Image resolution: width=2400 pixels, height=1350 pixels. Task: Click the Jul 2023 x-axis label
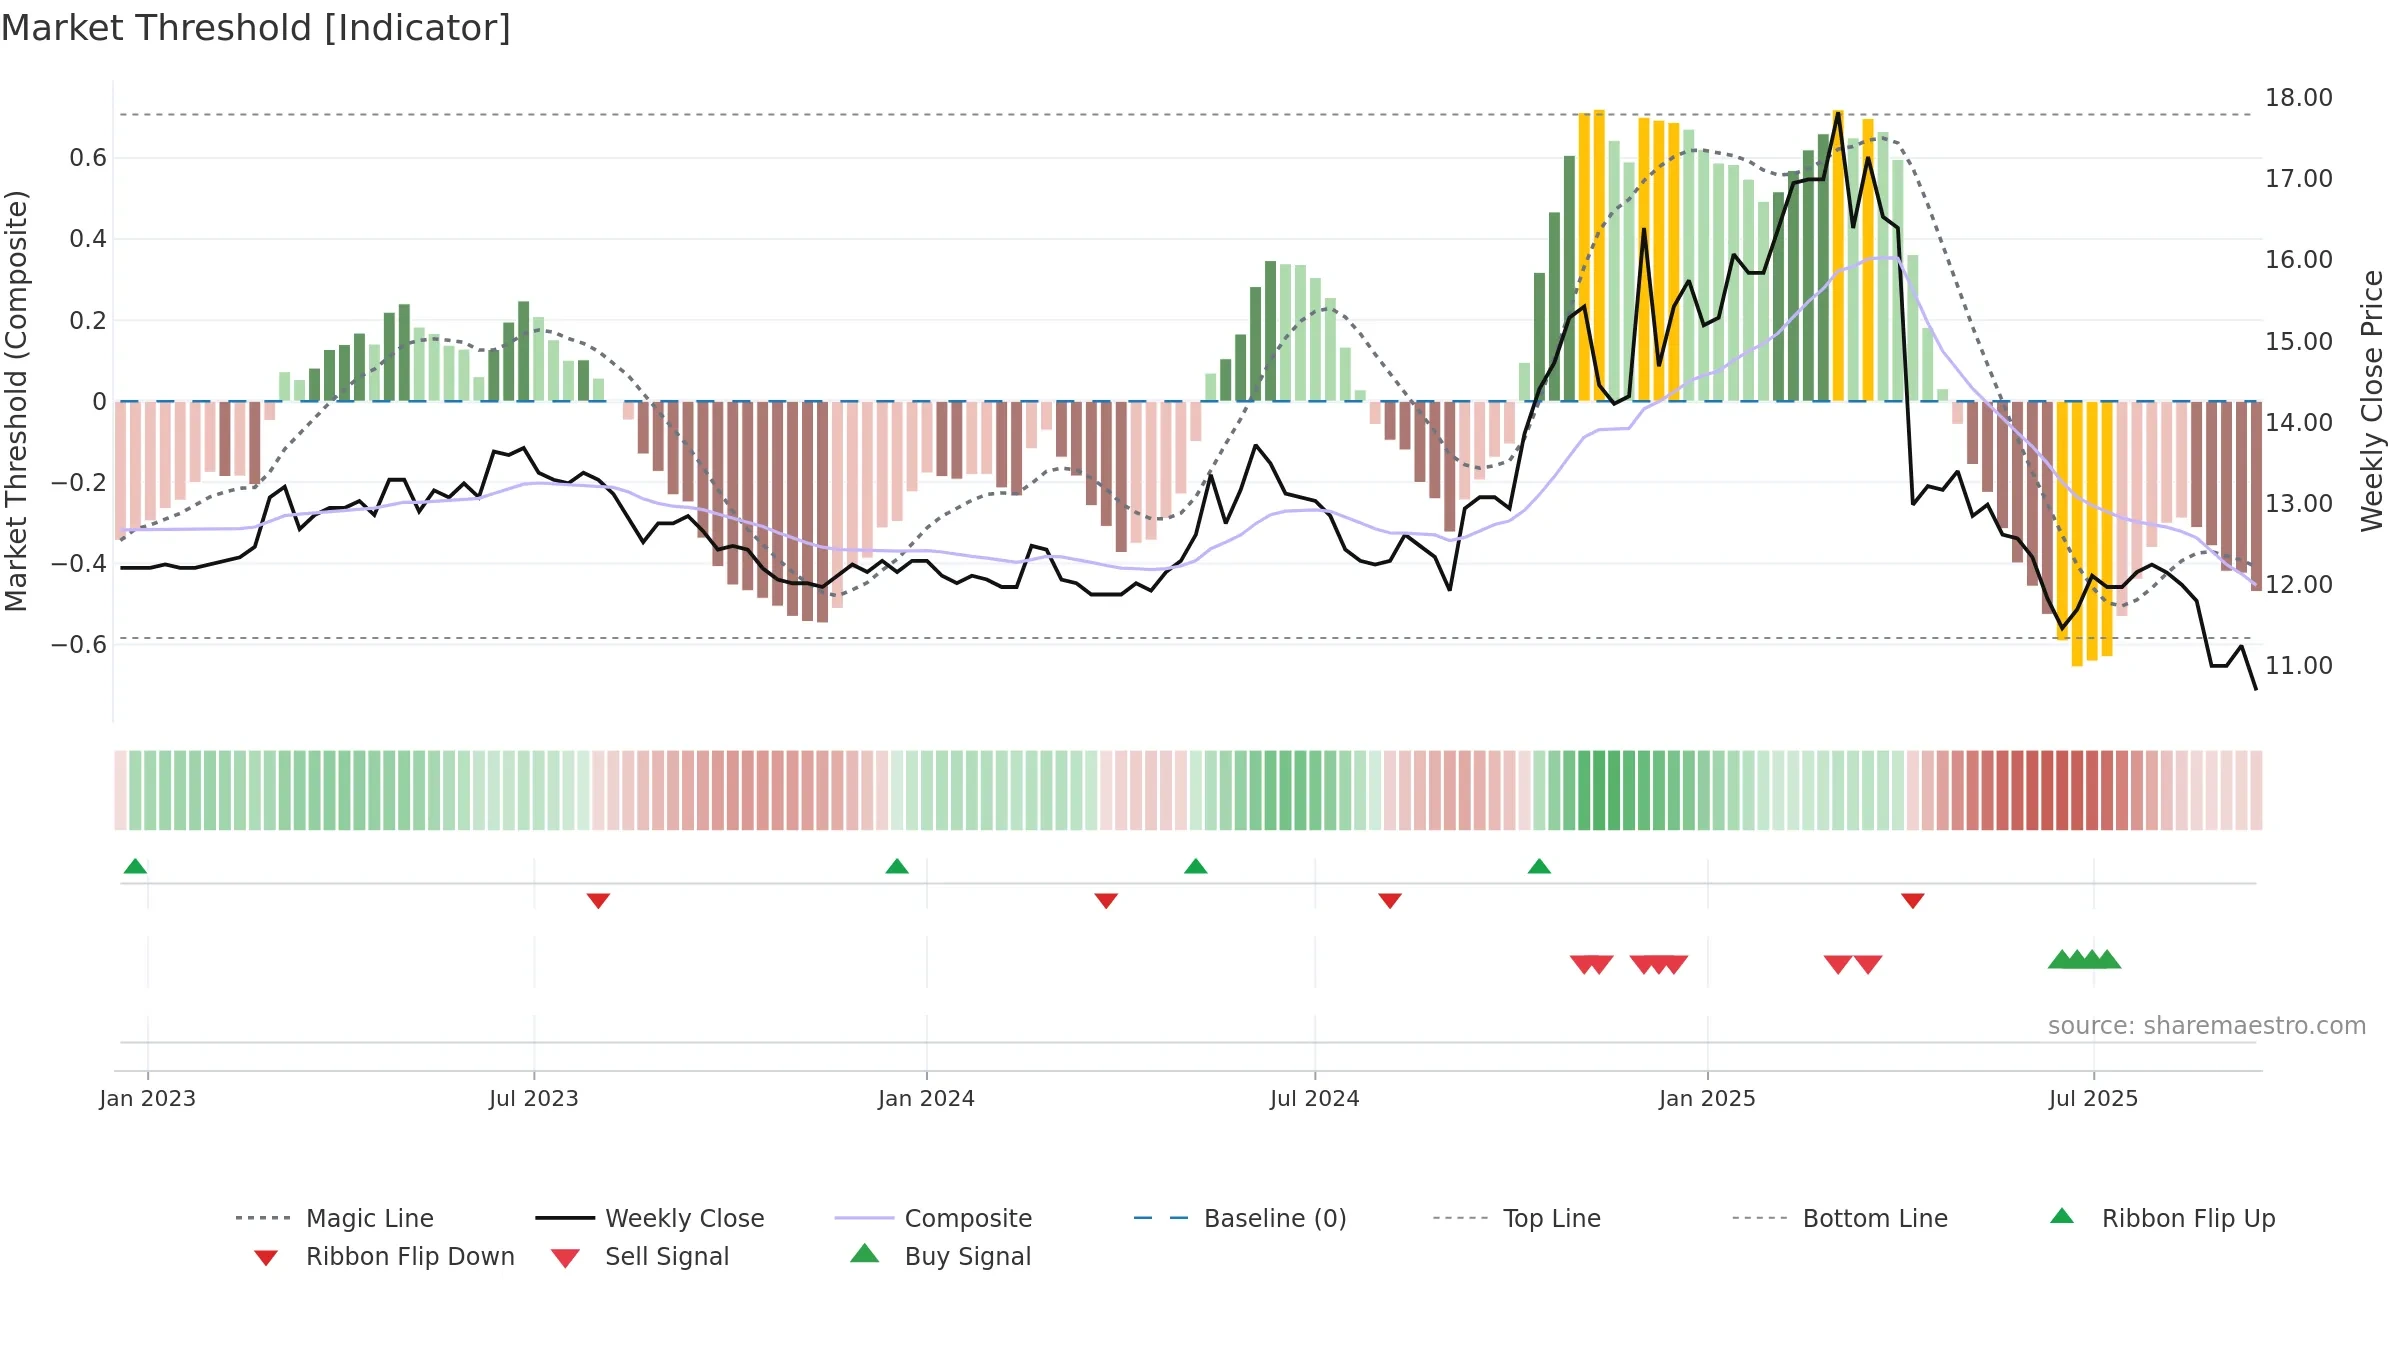[534, 1098]
